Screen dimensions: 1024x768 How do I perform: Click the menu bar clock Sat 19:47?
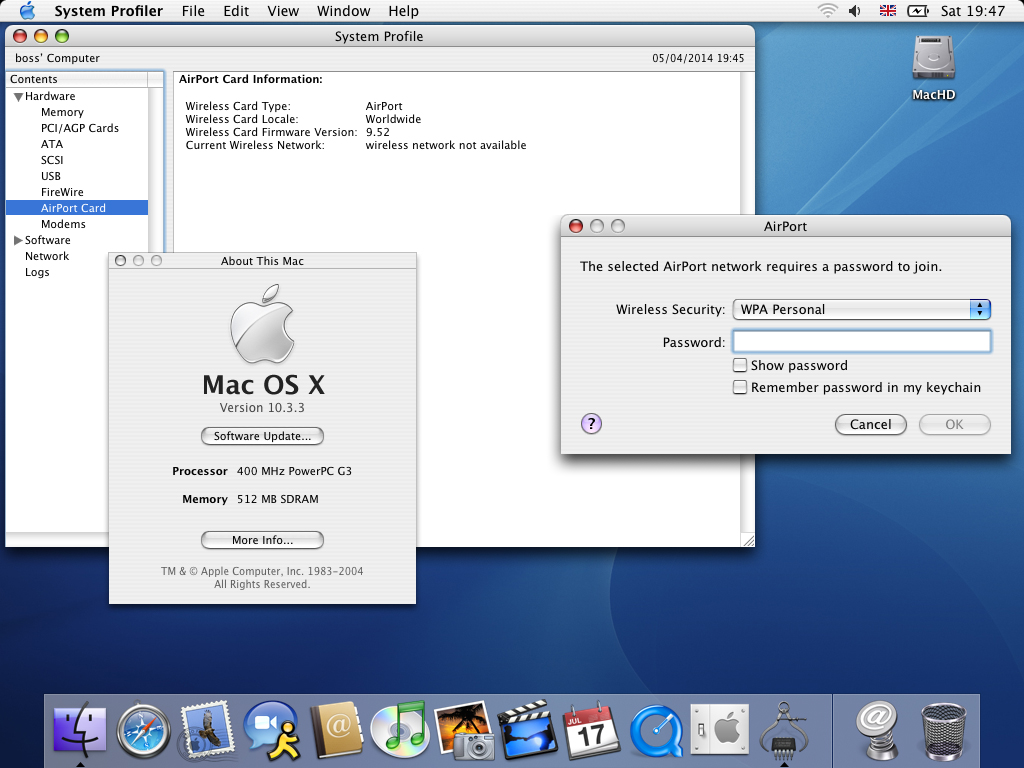(x=972, y=11)
